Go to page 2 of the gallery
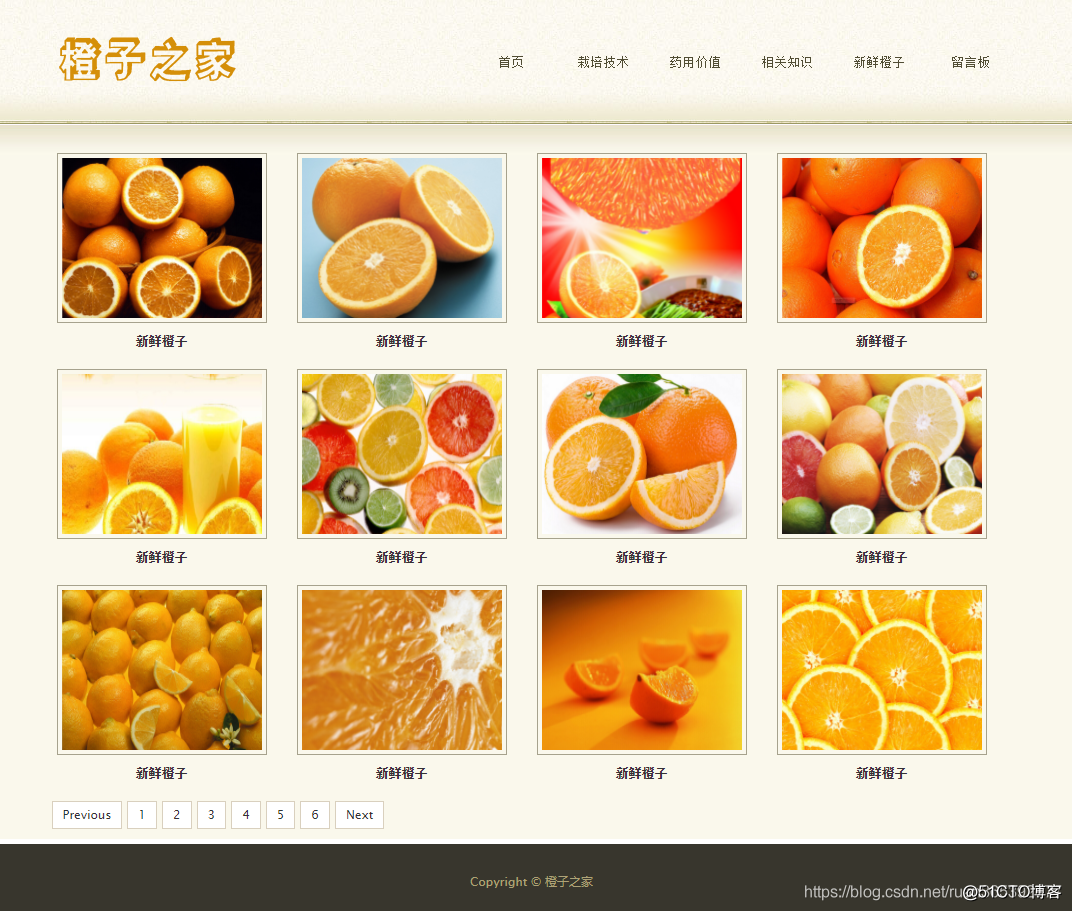This screenshot has height=911, width=1072. click(176, 814)
